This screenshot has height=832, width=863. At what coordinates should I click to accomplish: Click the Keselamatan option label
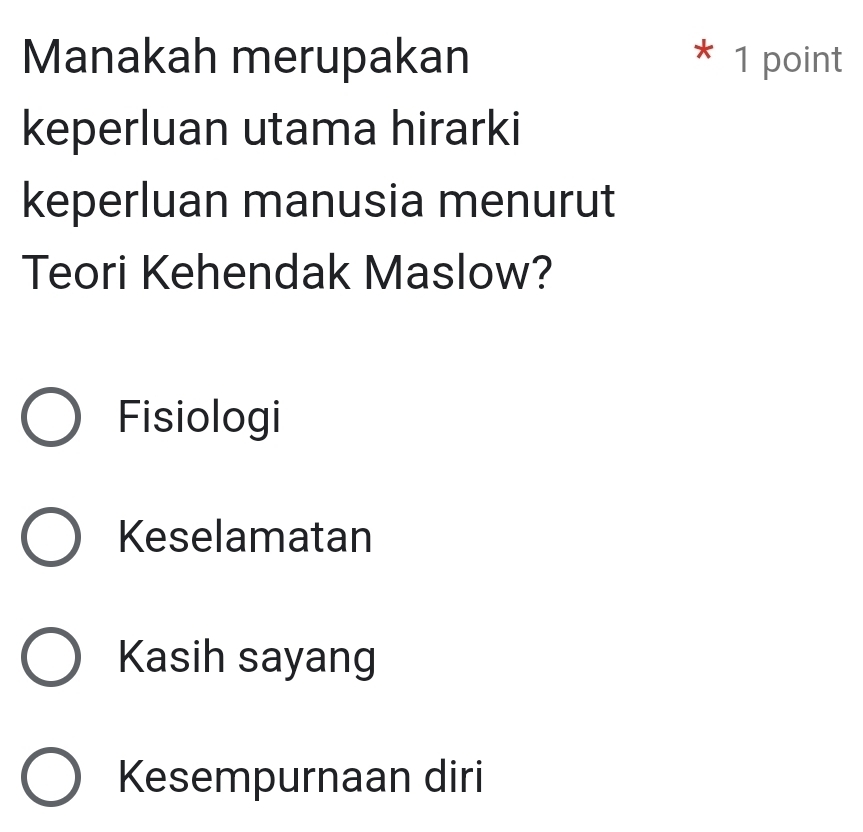[245, 538]
